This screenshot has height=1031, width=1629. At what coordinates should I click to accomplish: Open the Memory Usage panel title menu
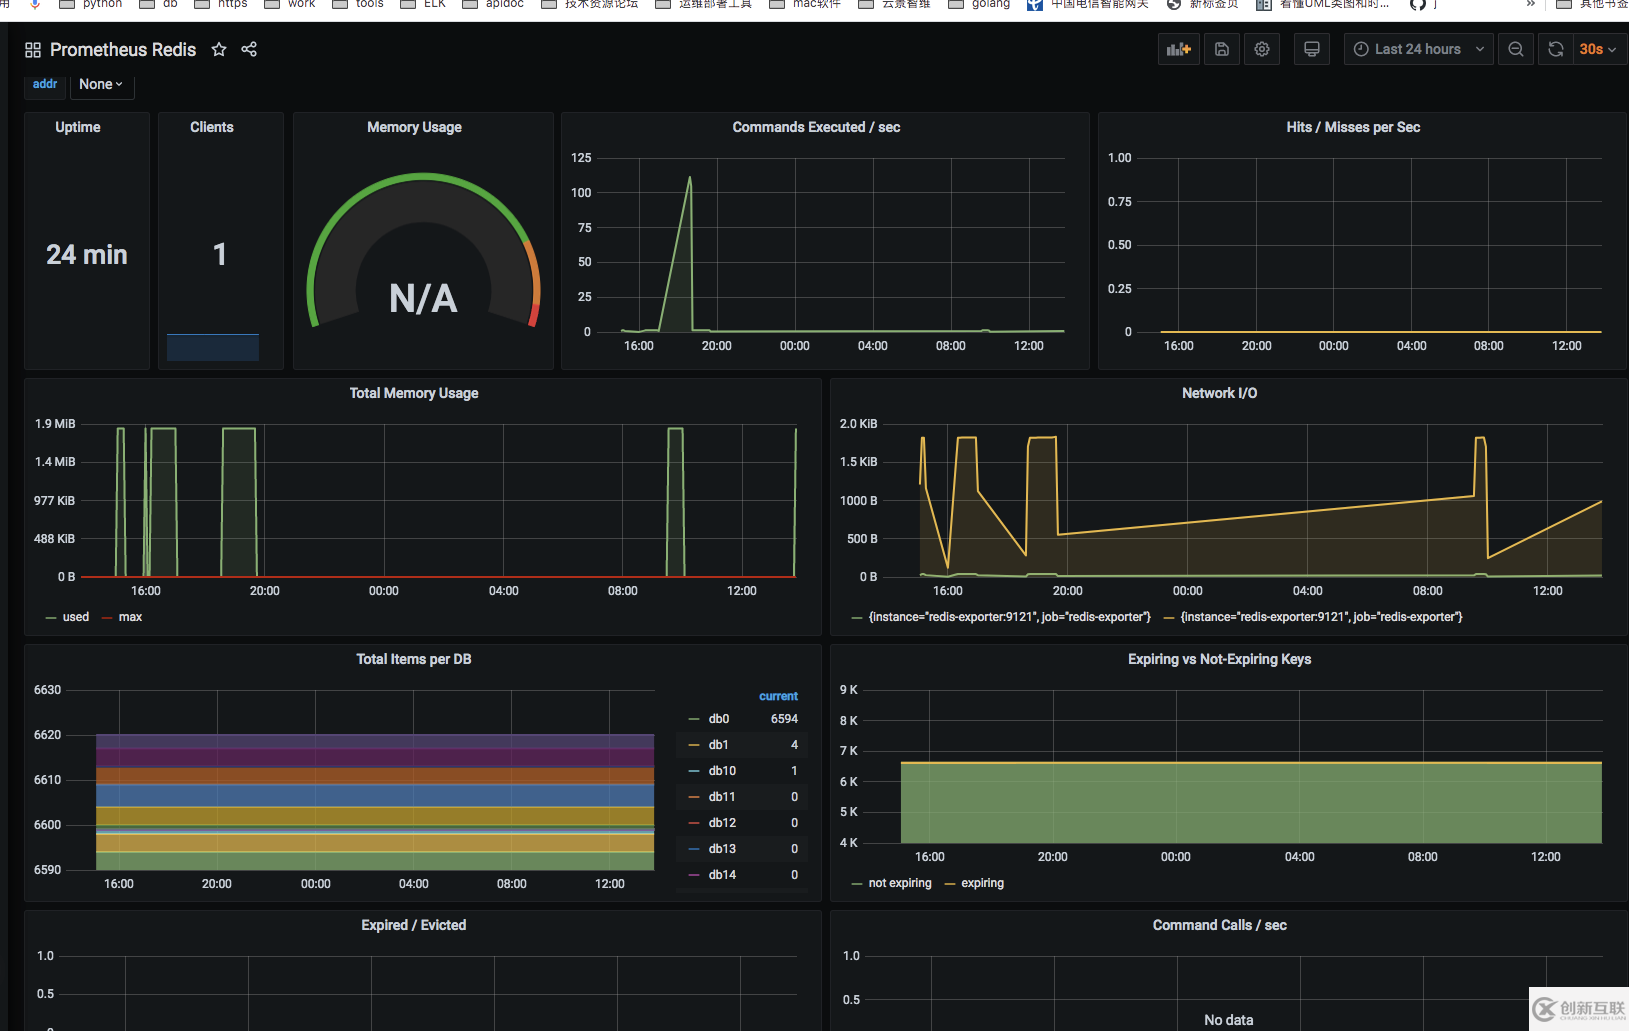point(414,127)
